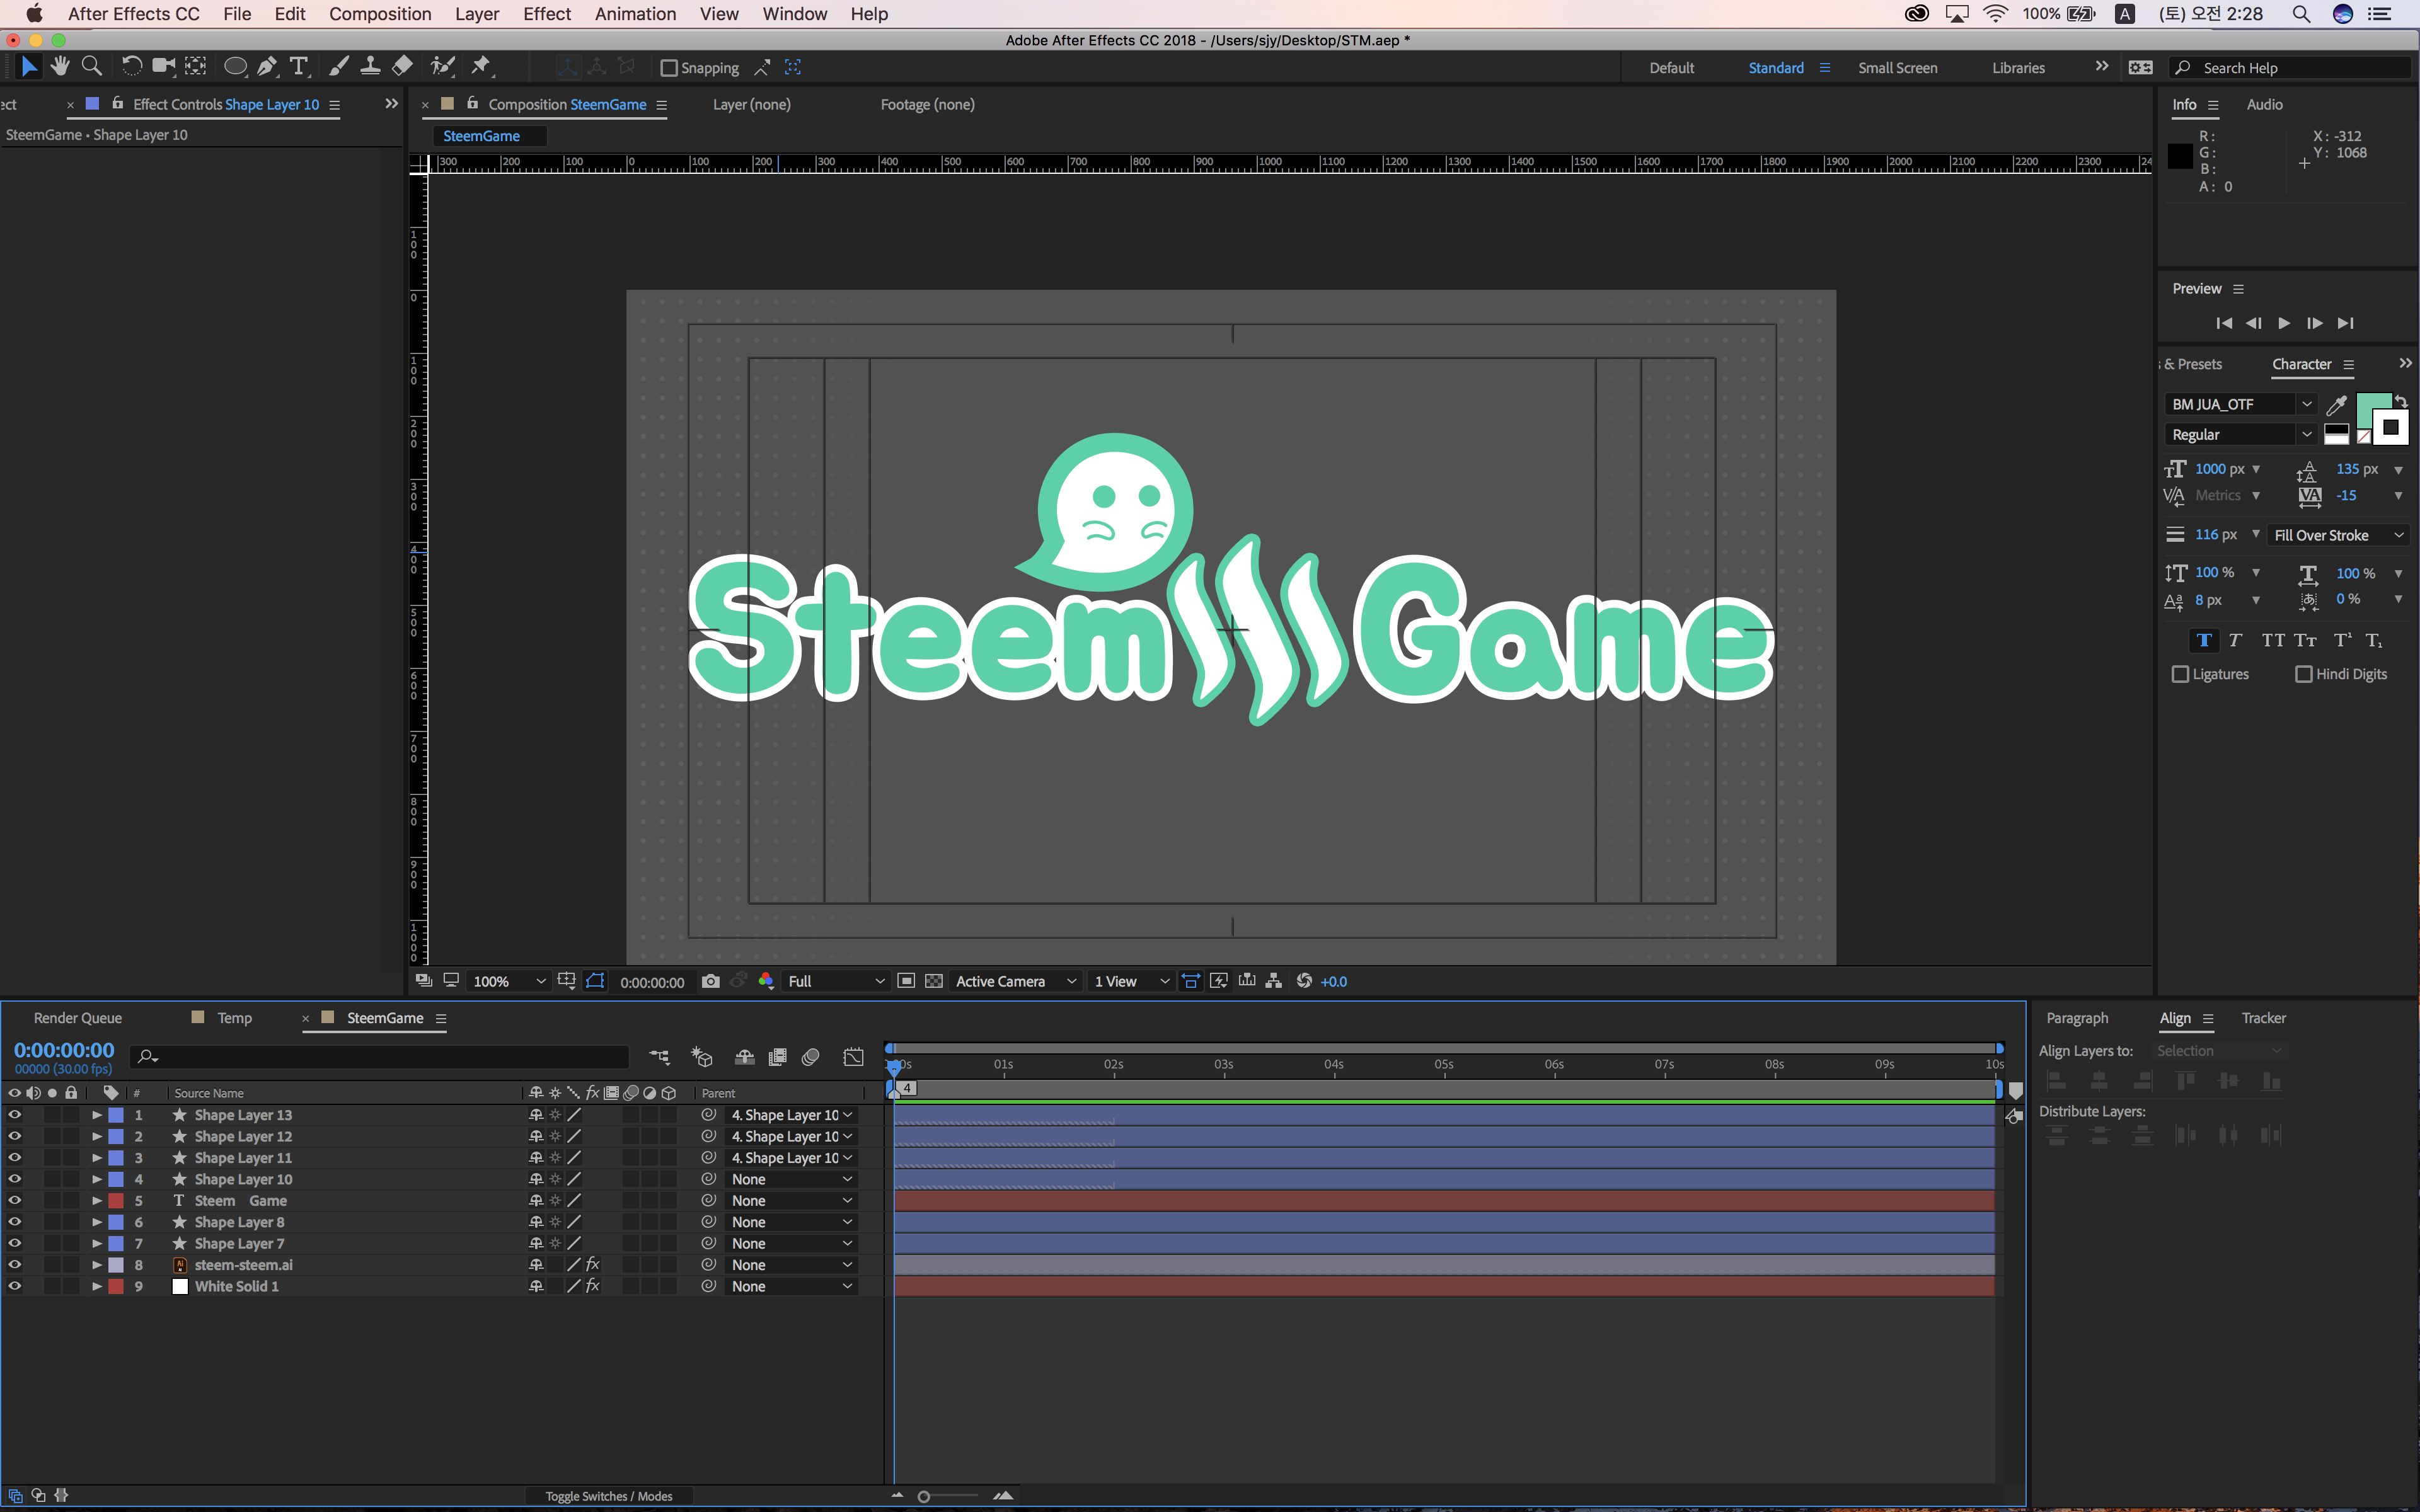
Task: Select the Zoom tool
Action: point(91,66)
